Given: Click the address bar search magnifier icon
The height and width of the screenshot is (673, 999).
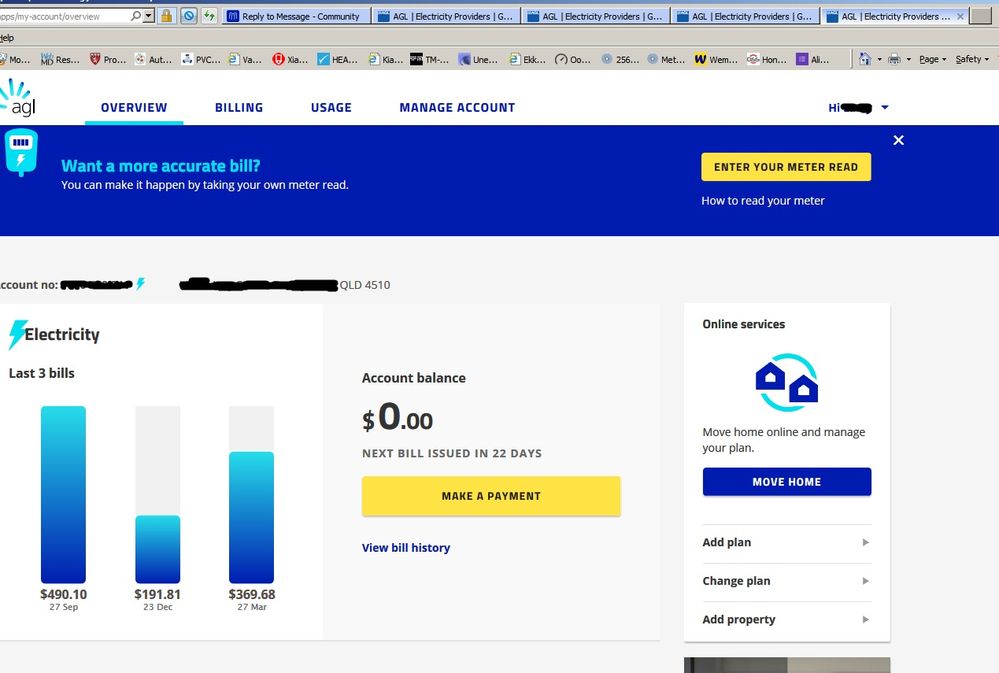Looking at the screenshot, I should [x=136, y=16].
